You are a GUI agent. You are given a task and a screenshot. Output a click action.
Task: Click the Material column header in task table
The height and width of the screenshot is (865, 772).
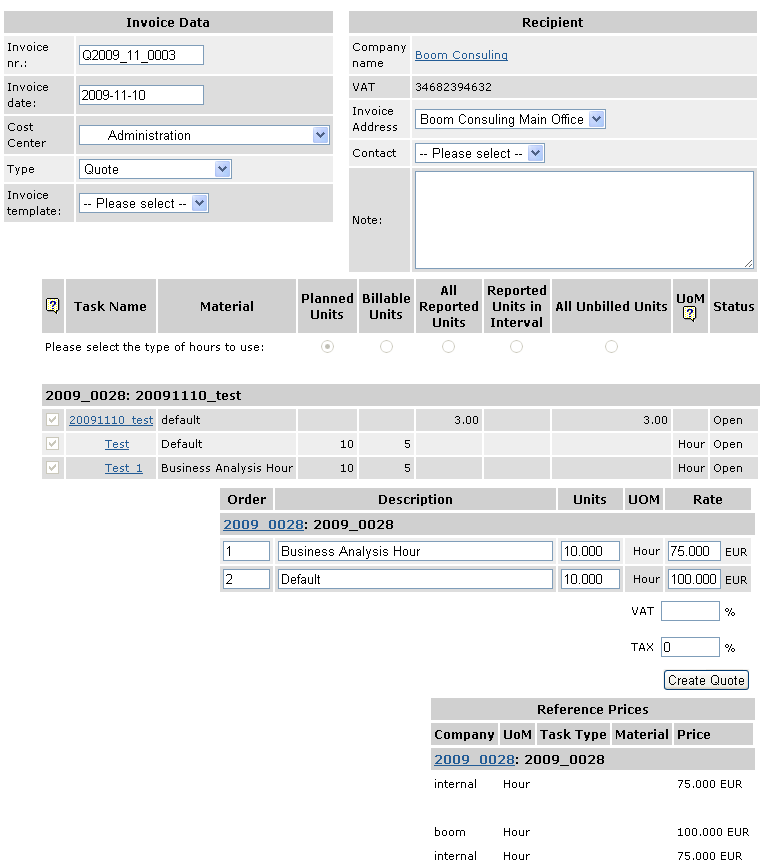227,306
